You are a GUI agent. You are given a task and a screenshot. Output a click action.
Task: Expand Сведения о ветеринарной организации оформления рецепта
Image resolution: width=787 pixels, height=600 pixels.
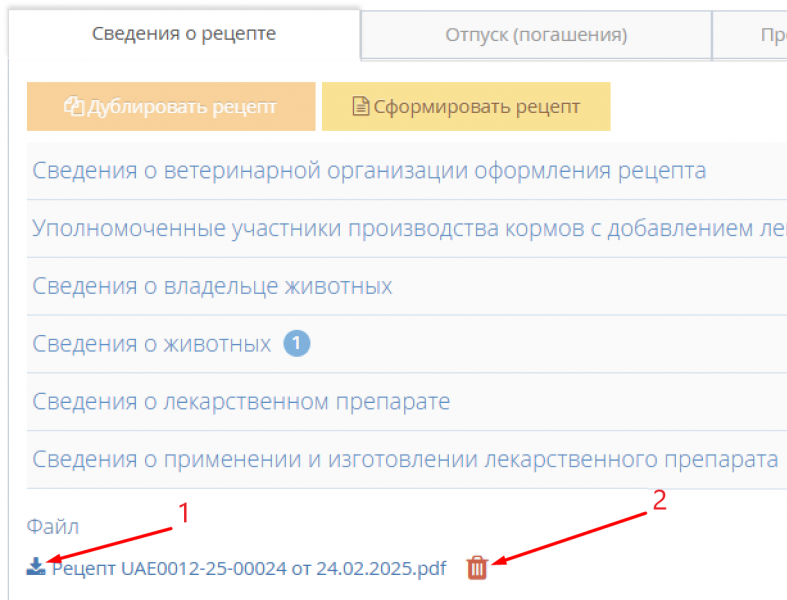click(x=369, y=170)
